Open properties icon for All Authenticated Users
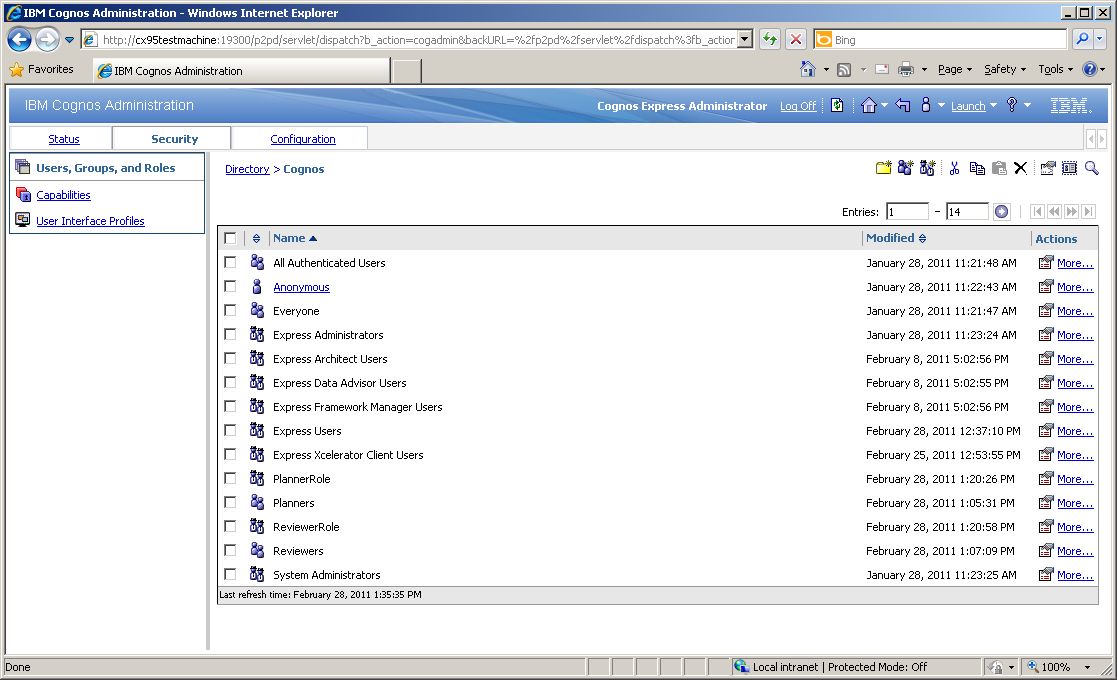Screen dimensions: 1117x680 pyautogui.click(x=1045, y=263)
